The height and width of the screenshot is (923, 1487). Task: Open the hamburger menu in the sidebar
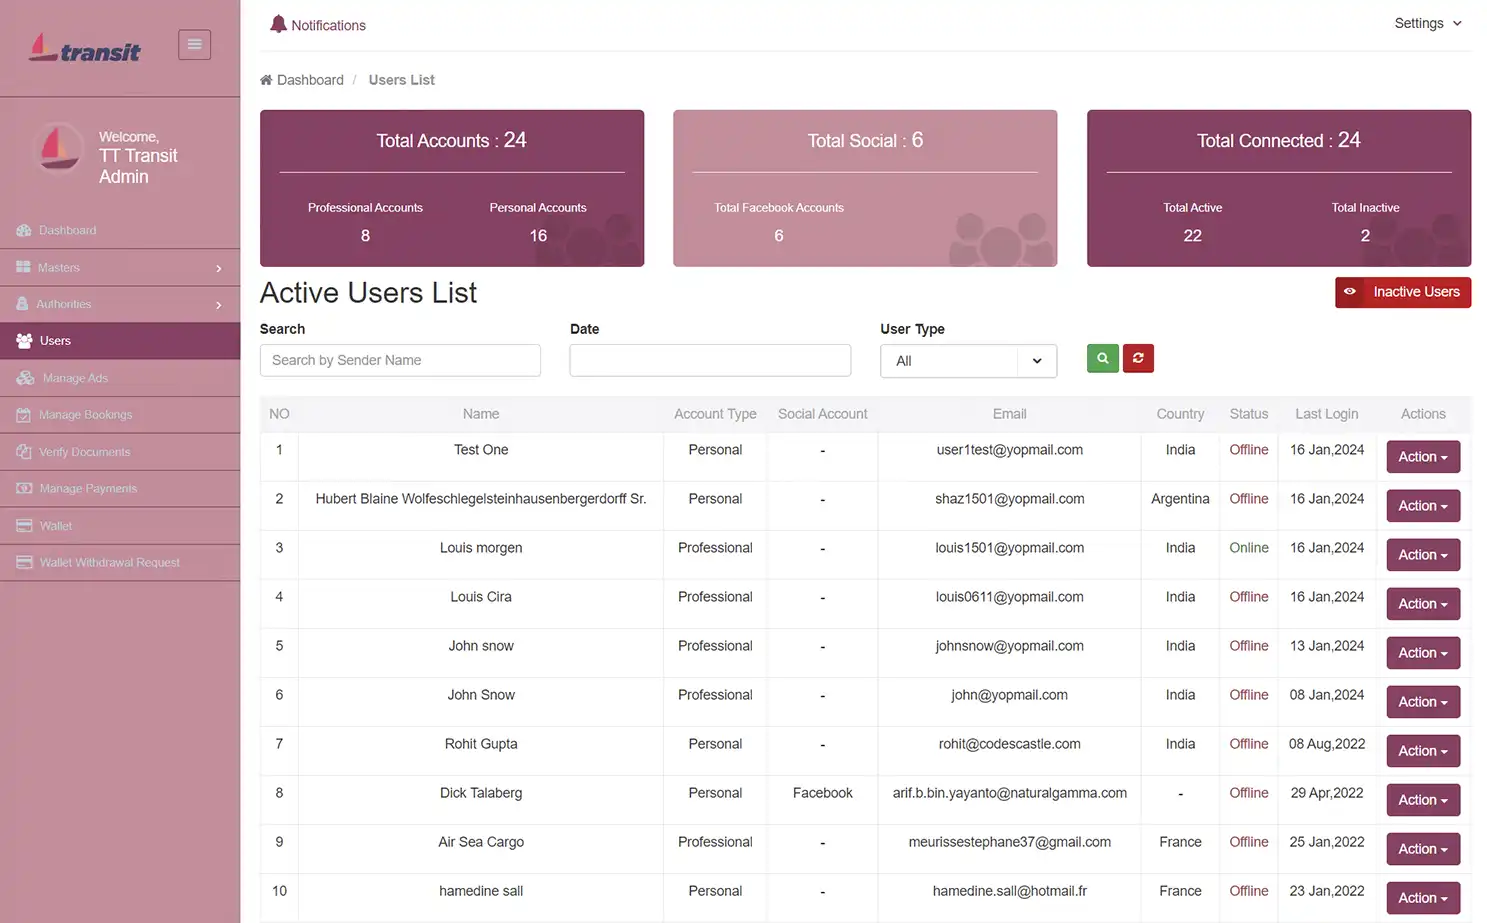click(194, 44)
